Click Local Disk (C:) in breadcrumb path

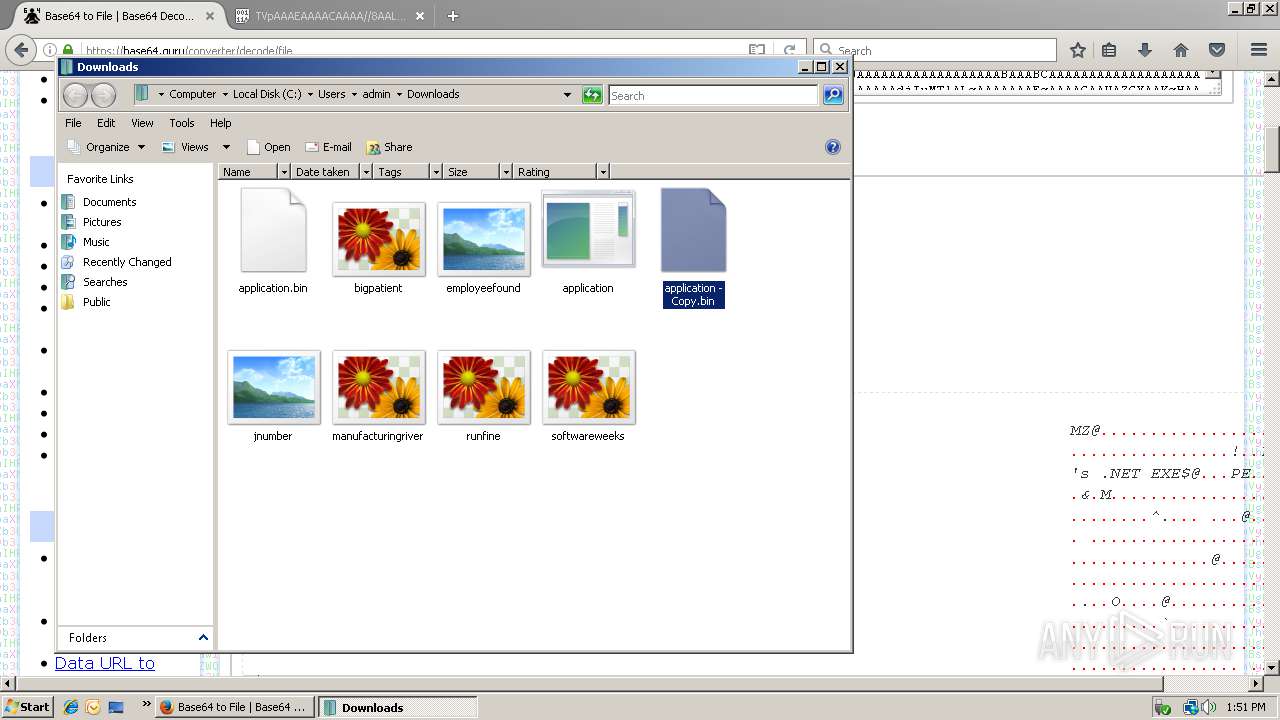point(267,94)
